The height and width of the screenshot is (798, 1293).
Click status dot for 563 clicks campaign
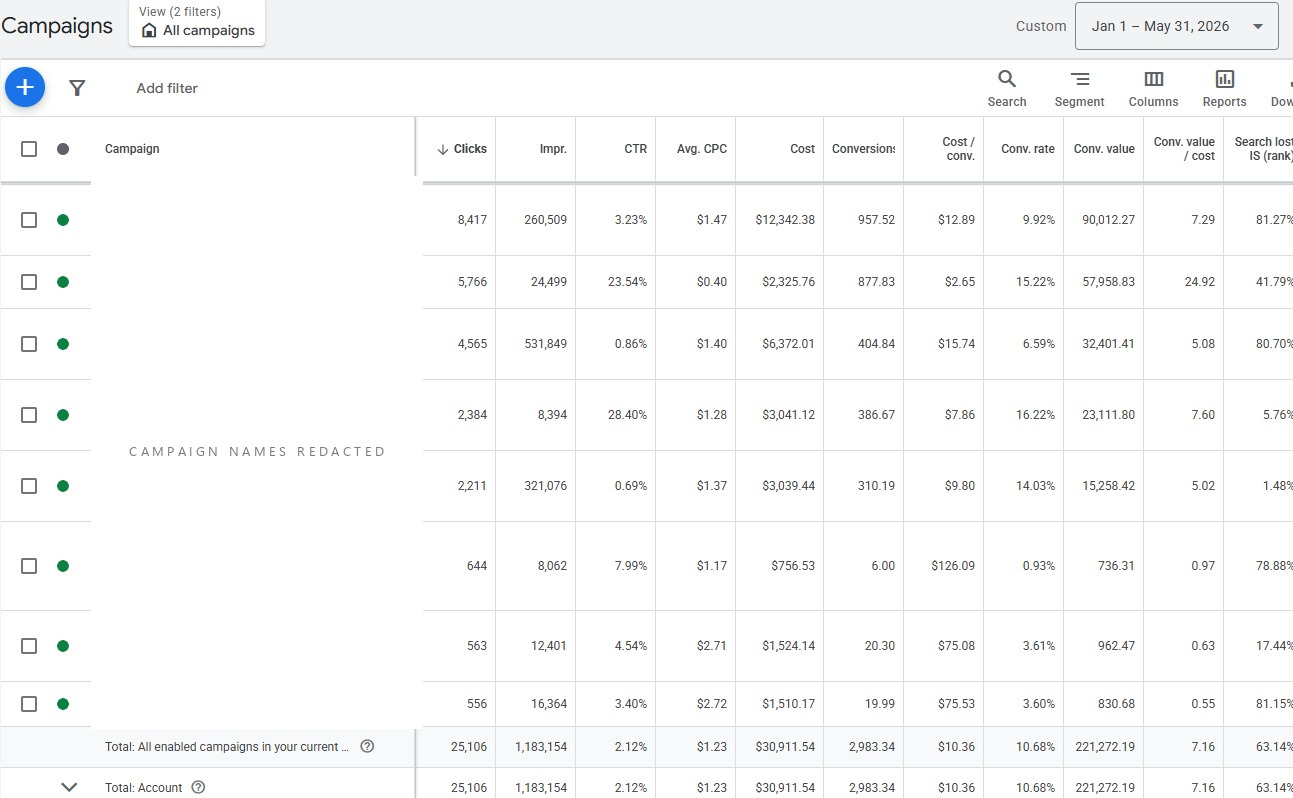coord(63,646)
